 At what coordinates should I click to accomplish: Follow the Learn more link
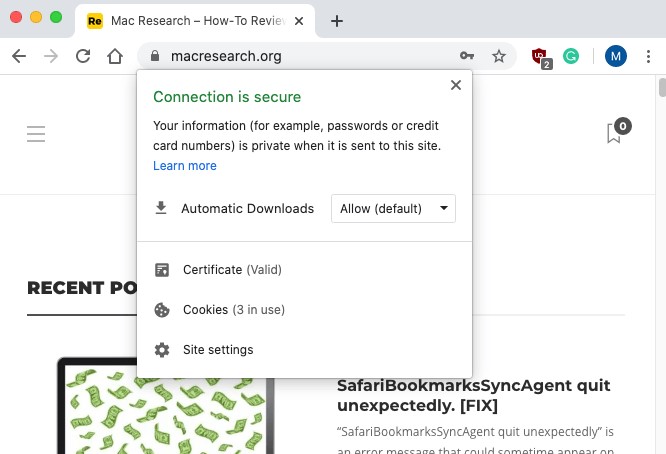pyautogui.click(x=185, y=166)
